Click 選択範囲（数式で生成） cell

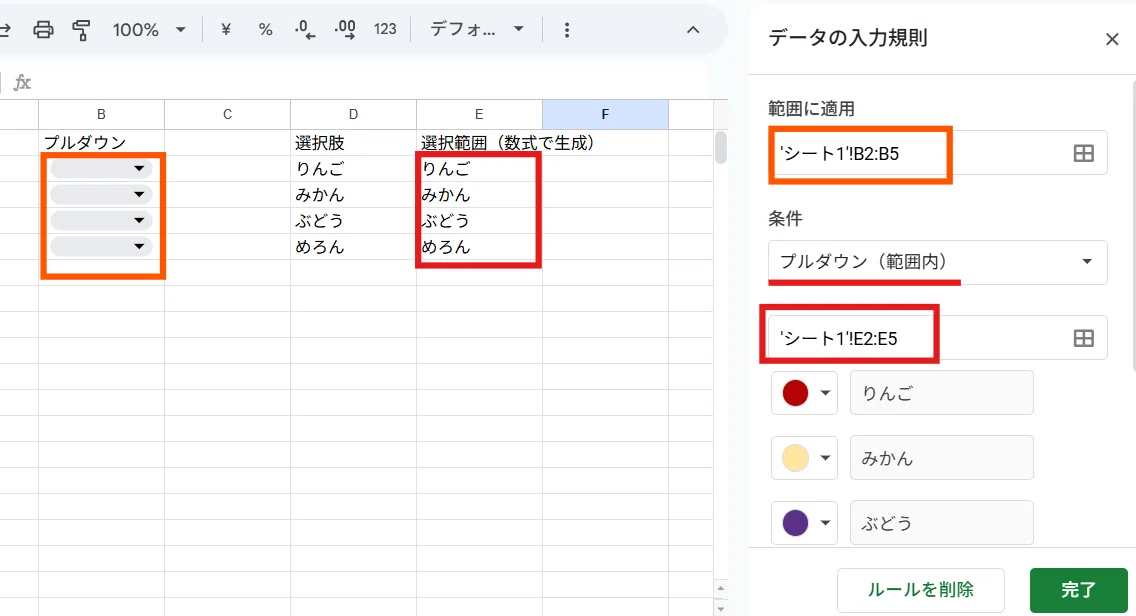tap(479, 143)
